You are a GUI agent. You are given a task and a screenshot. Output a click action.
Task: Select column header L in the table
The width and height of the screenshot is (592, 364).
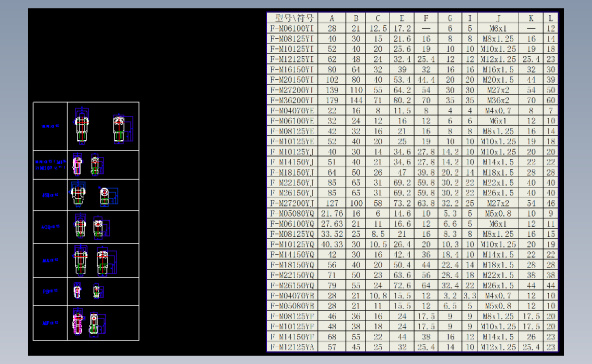click(550, 18)
